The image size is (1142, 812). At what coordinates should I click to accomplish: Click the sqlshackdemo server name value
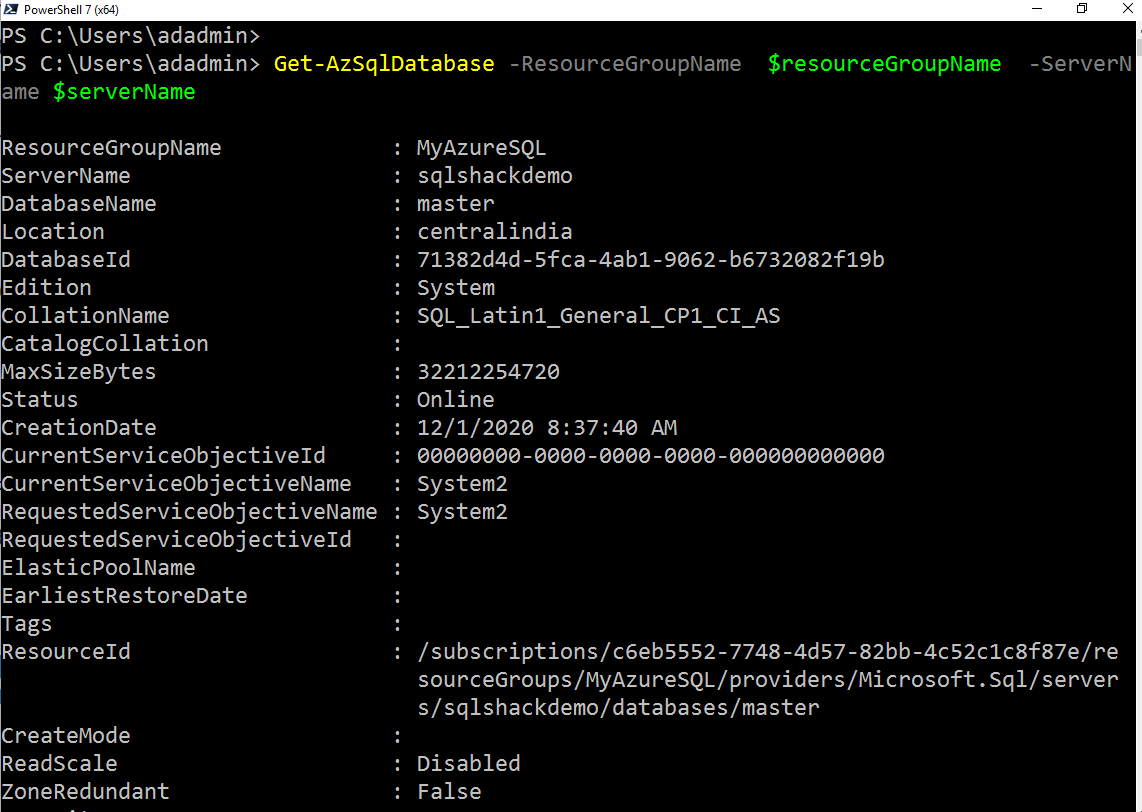pyautogui.click(x=494, y=176)
